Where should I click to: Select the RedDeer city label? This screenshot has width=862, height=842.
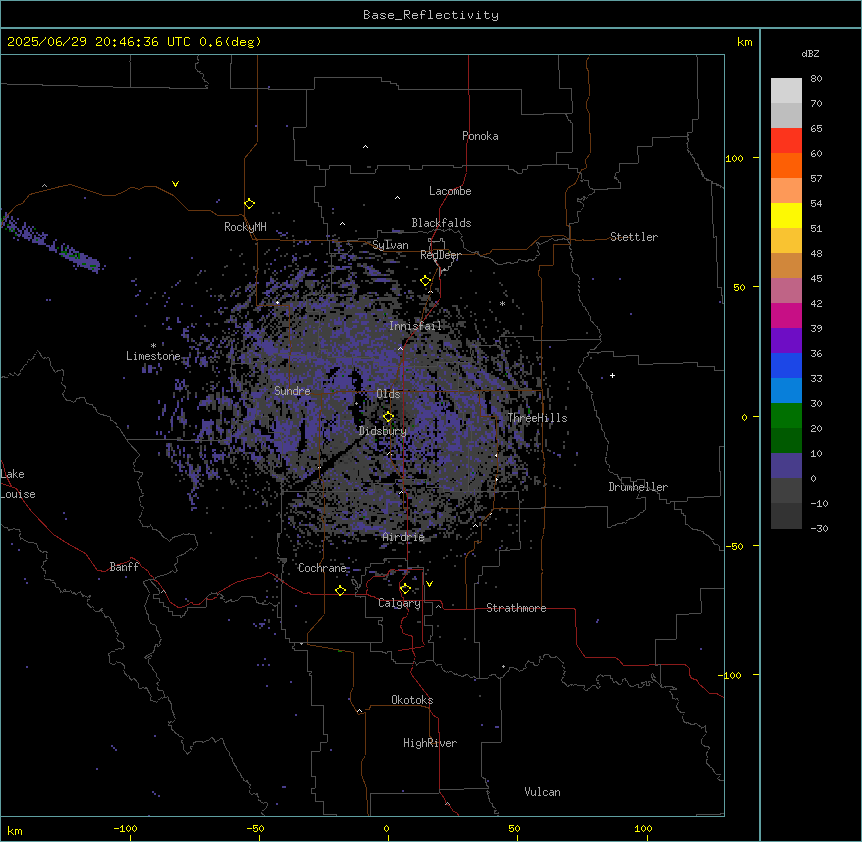coord(440,255)
